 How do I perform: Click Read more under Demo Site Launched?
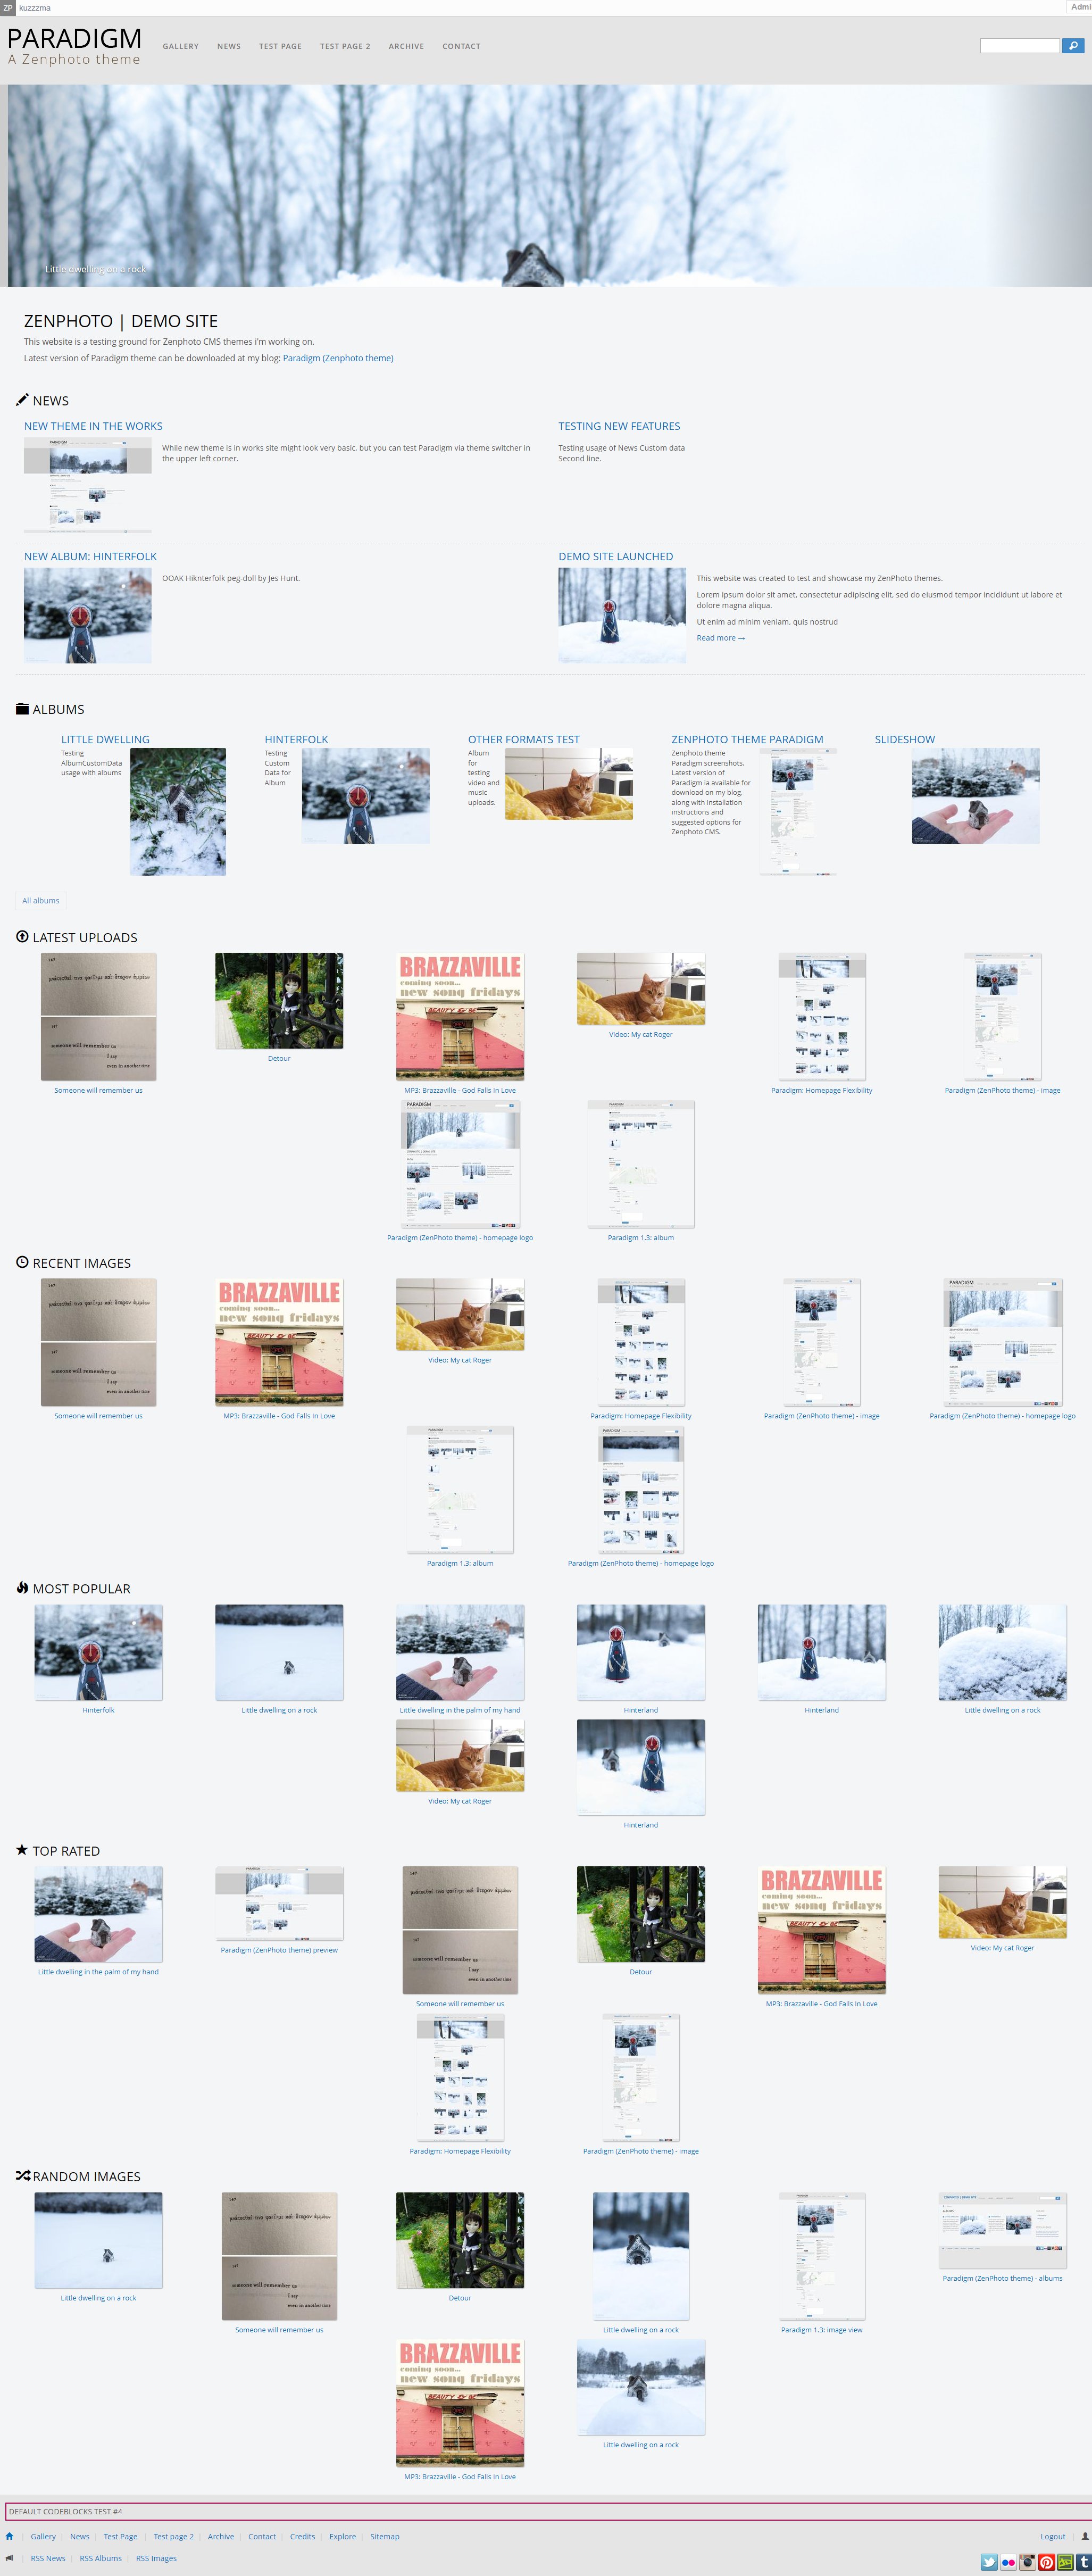click(x=720, y=638)
